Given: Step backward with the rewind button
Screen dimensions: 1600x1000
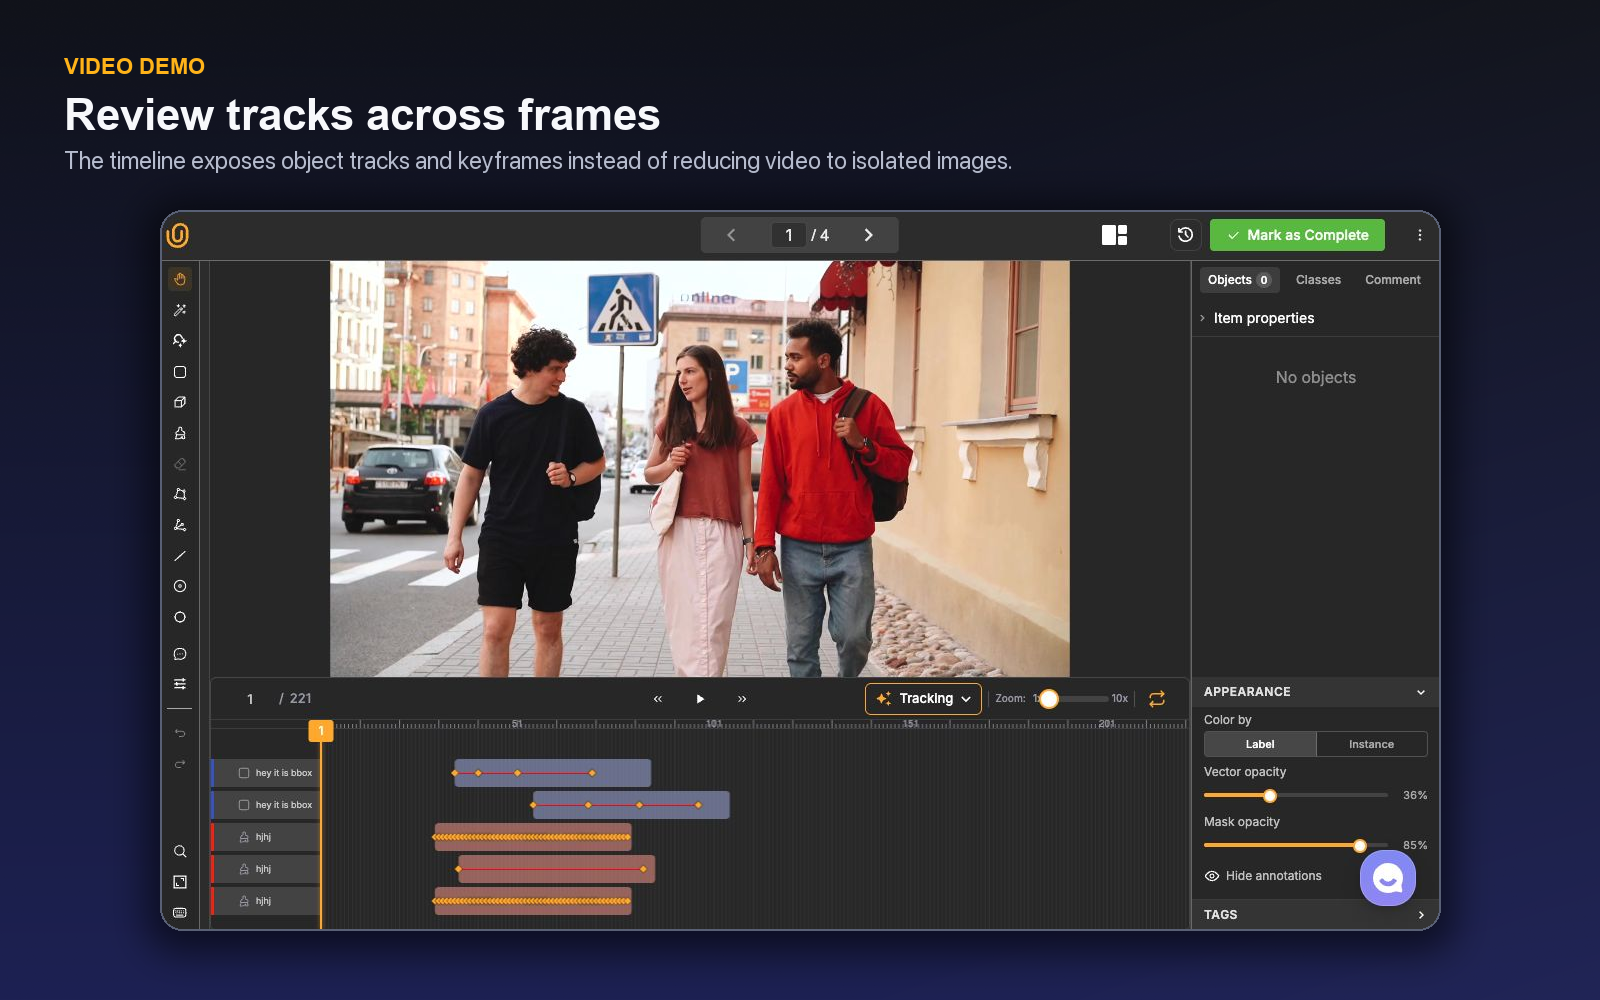Looking at the screenshot, I should [658, 699].
